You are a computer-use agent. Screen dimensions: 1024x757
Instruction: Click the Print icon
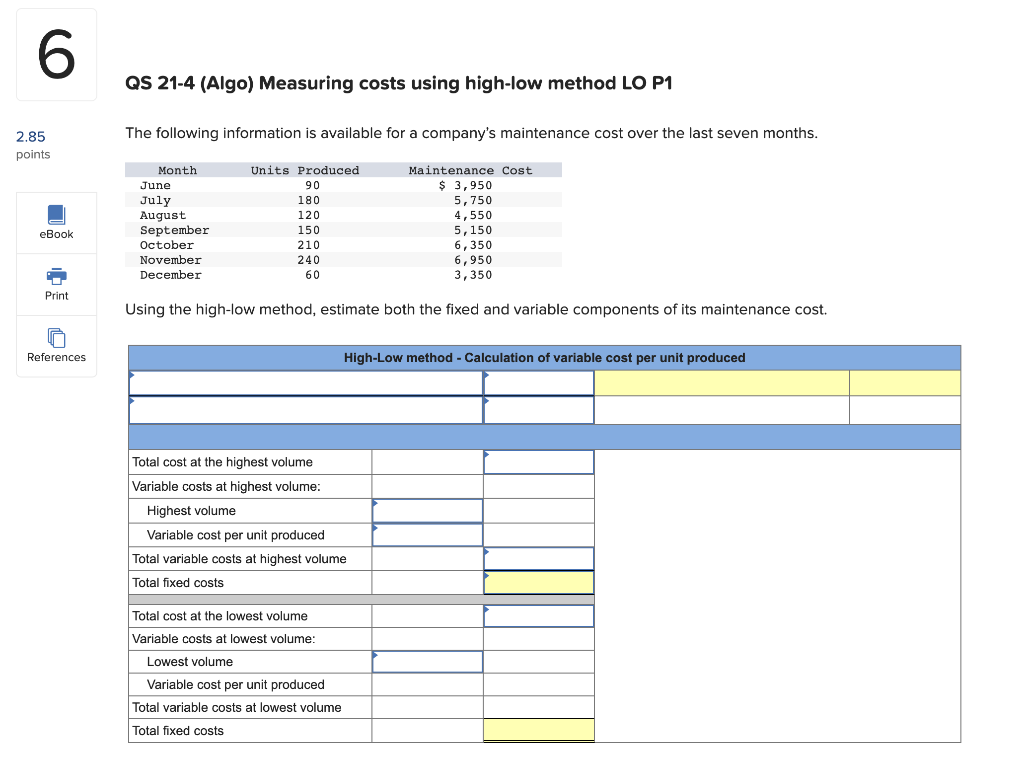(55, 284)
